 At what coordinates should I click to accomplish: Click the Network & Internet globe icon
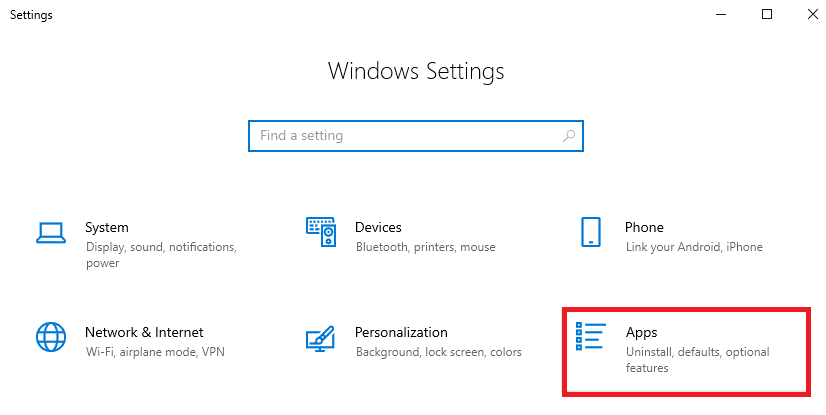tap(51, 335)
